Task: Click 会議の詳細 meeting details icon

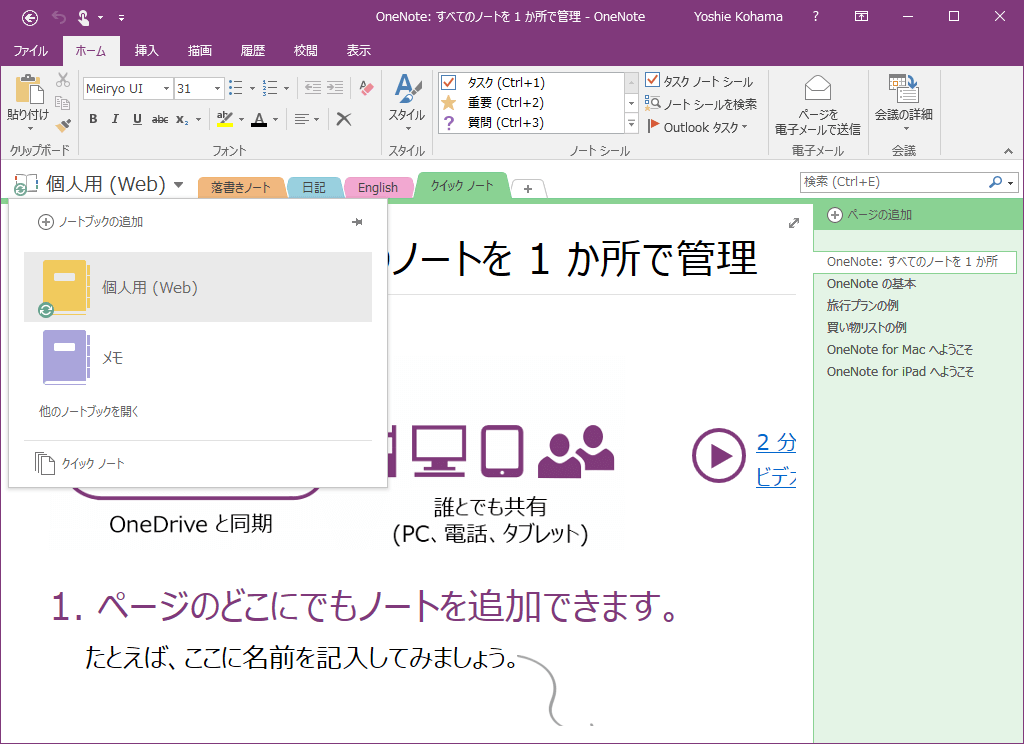Action: click(x=904, y=88)
